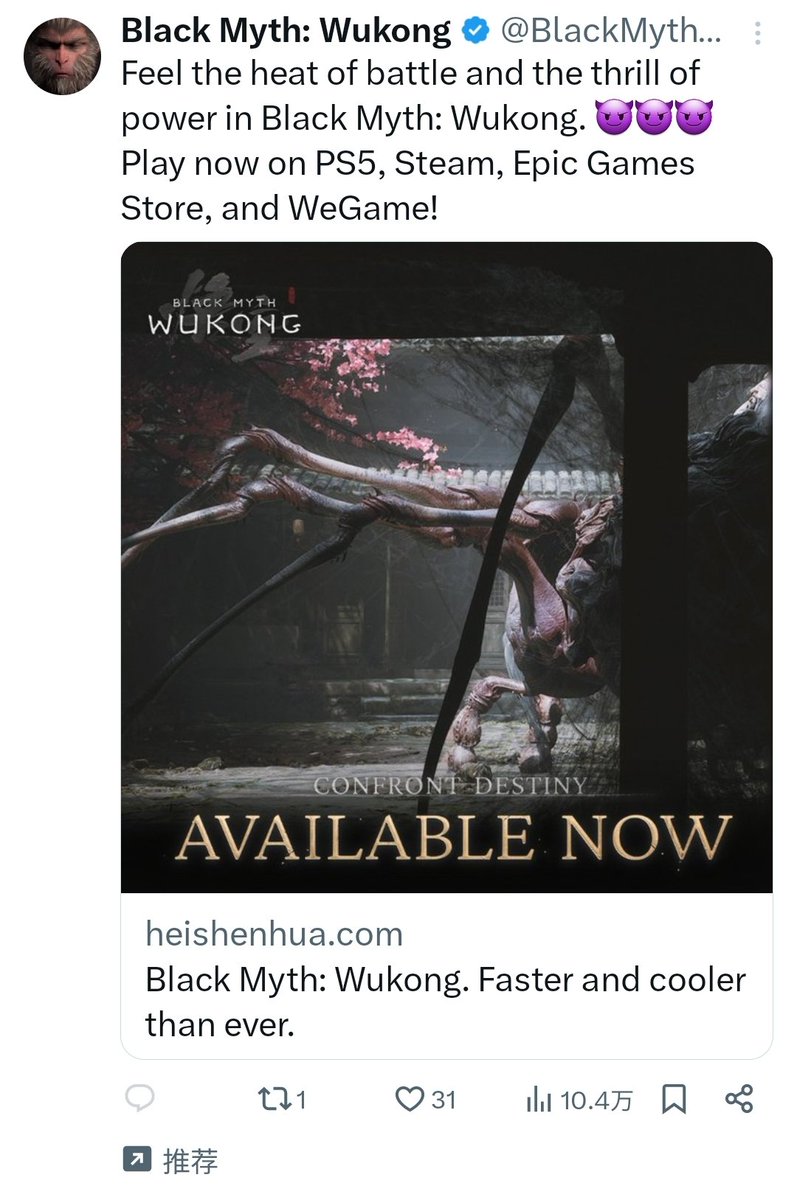The height and width of the screenshot is (1200, 797).
Task: Open the spider boss promo image
Action: click(446, 567)
